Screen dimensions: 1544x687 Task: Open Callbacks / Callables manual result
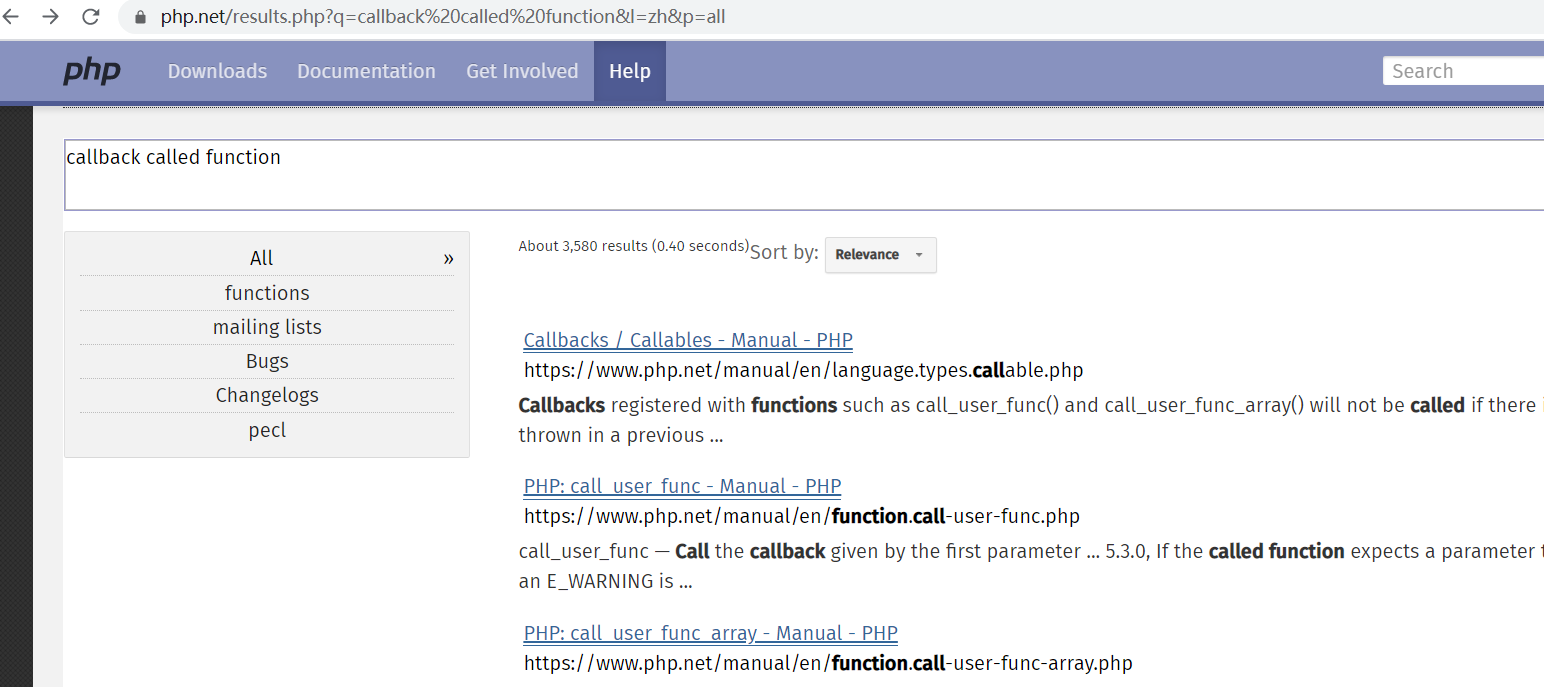pyautogui.click(x=688, y=340)
